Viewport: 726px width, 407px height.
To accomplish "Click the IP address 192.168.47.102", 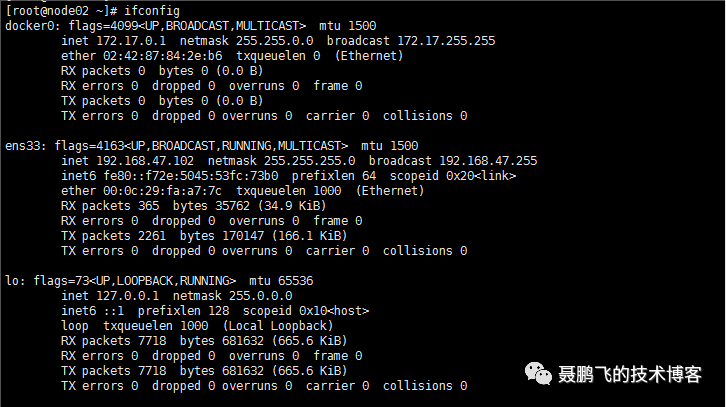I will 145,161.
